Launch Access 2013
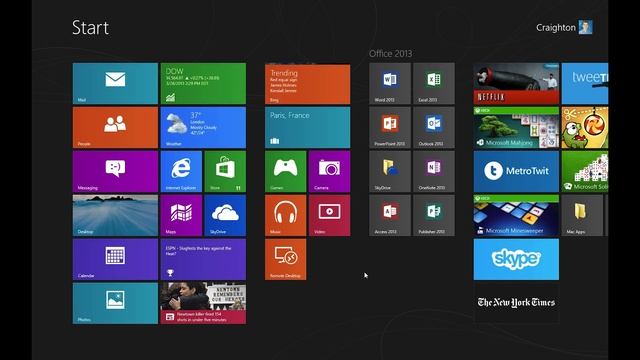This screenshot has width=640, height=360. 390,216
